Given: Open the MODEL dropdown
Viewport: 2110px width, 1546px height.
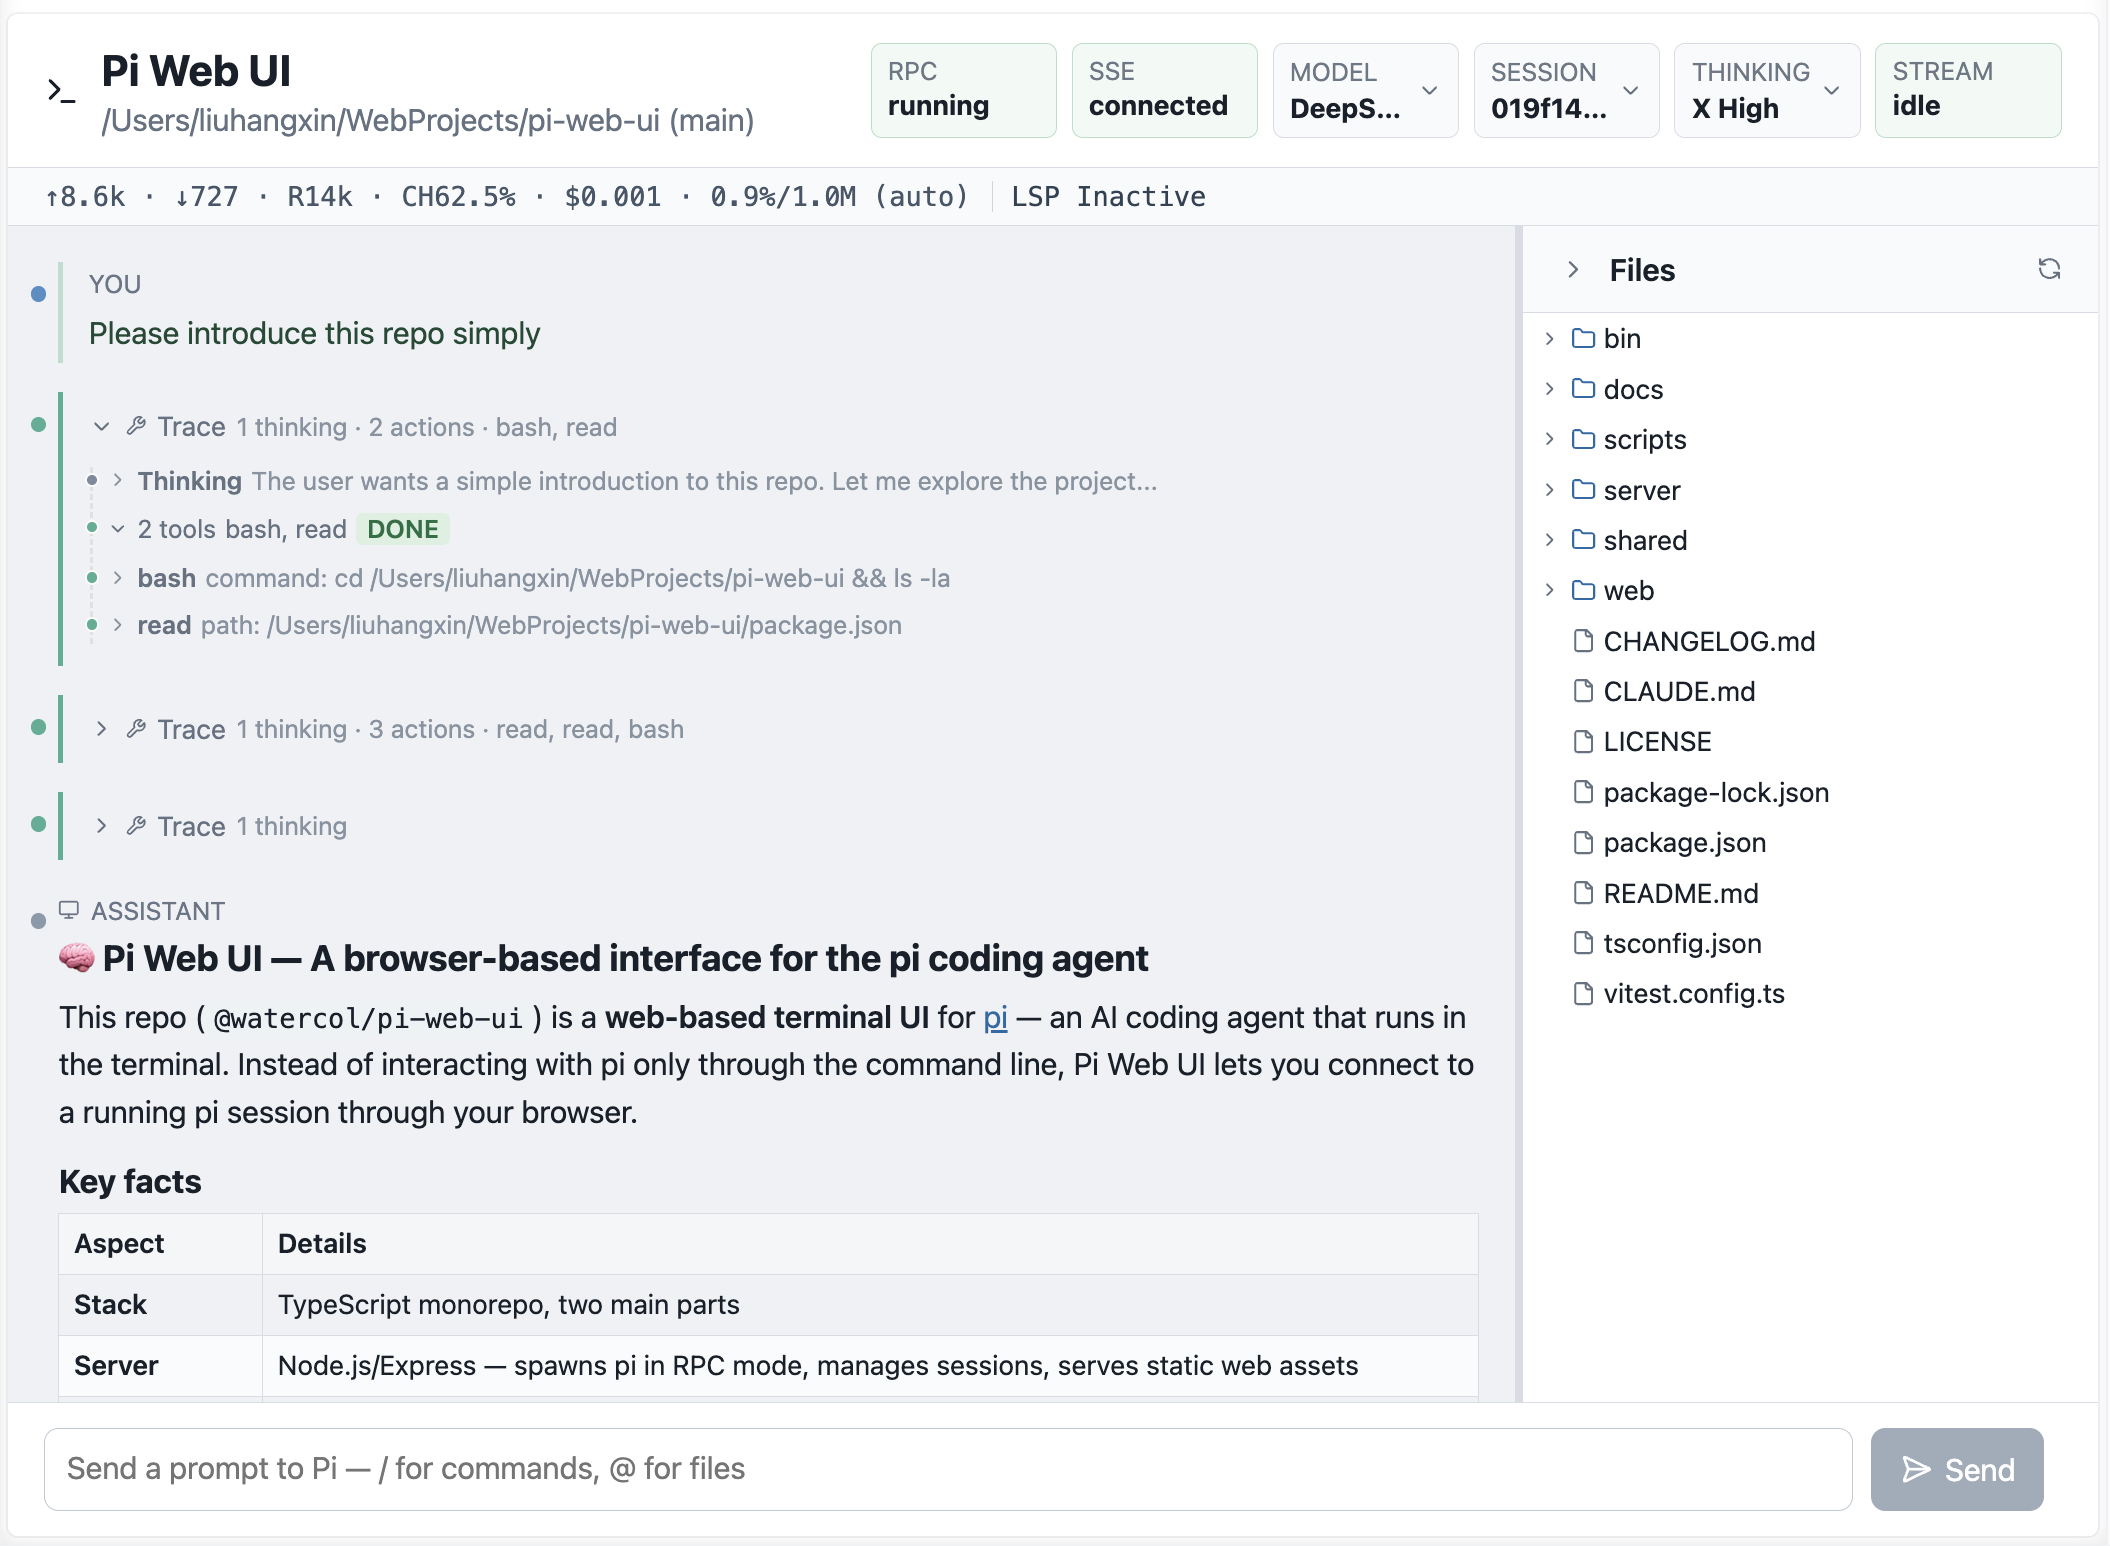Looking at the screenshot, I should pyautogui.click(x=1365, y=90).
